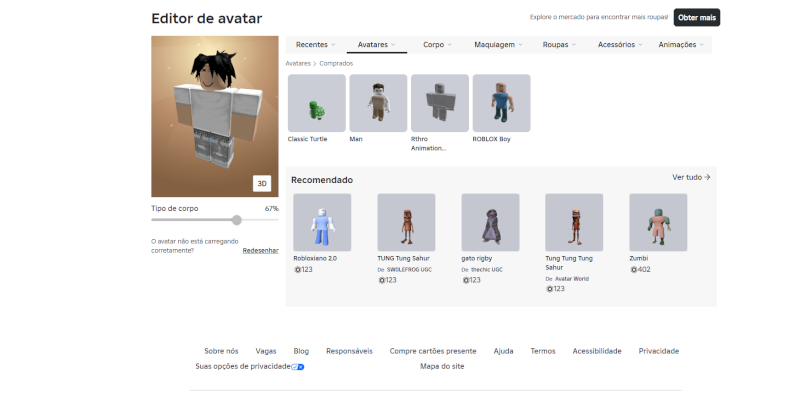Viewport: 800px width, 400px height.
Task: View the gato rigby recommended item
Action: point(490,222)
